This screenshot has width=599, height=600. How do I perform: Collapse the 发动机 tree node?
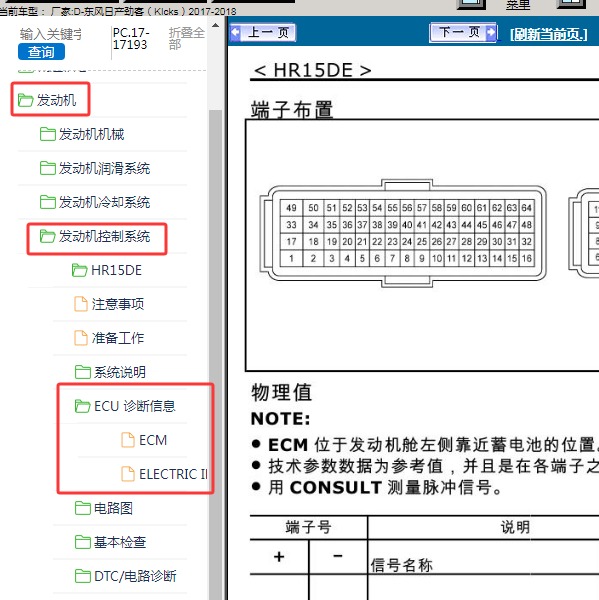pyautogui.click(x=56, y=100)
